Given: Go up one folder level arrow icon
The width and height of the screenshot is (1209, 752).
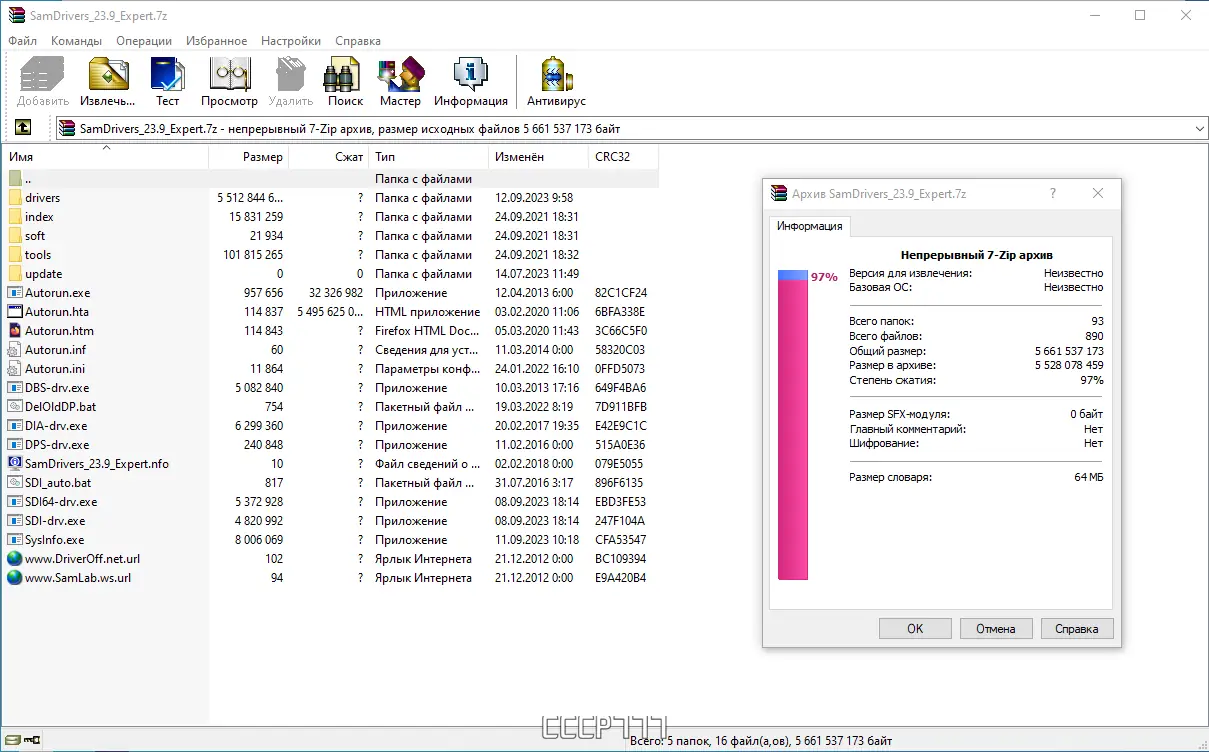Looking at the screenshot, I should (x=23, y=128).
